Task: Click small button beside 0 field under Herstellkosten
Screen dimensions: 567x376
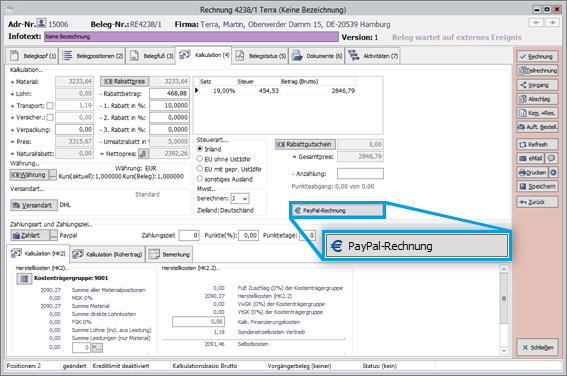Action: 97,348
